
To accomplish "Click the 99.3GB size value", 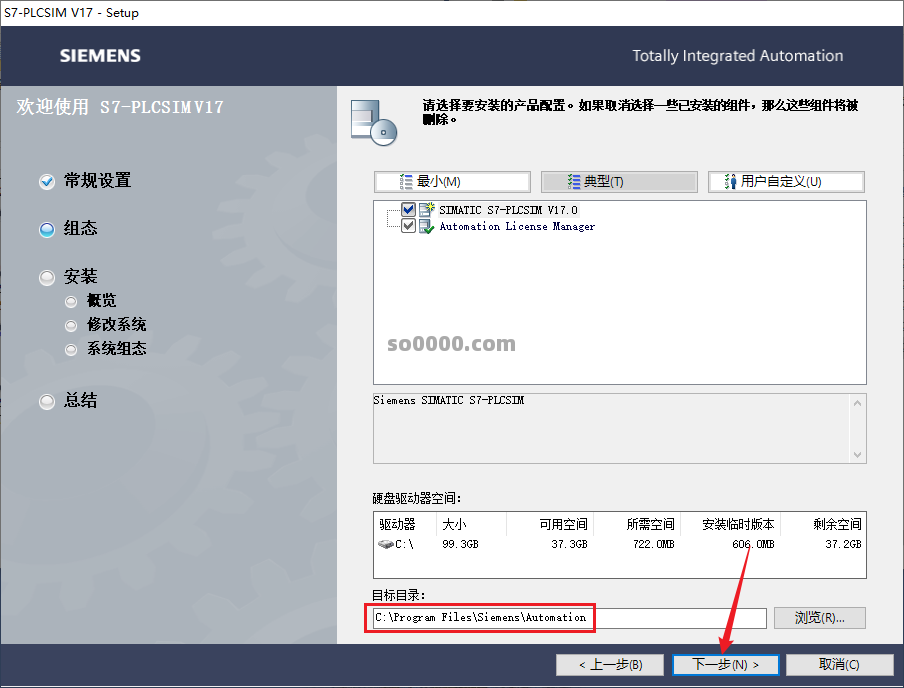I will pos(460,544).
